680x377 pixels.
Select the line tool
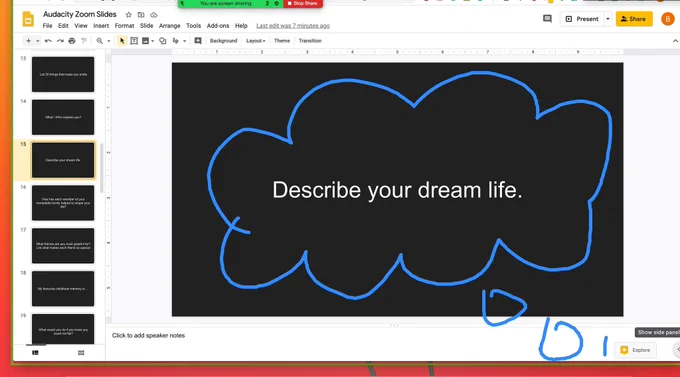[x=176, y=41]
